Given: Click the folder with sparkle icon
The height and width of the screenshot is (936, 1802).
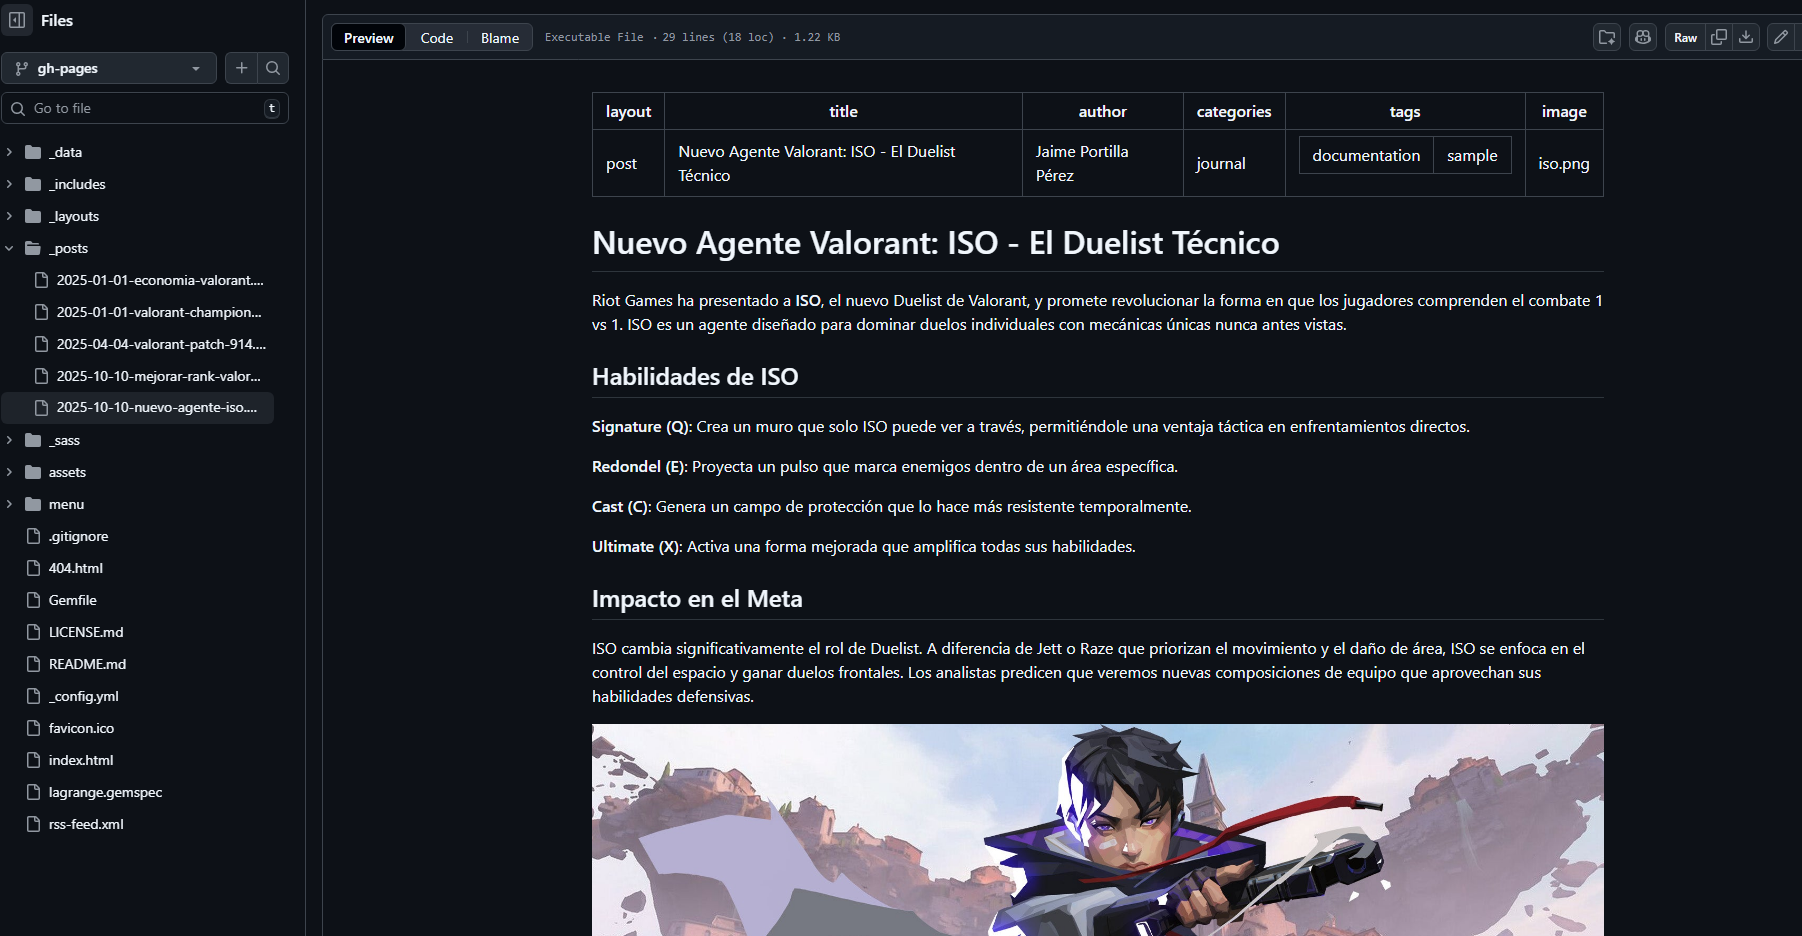Looking at the screenshot, I should [1607, 37].
